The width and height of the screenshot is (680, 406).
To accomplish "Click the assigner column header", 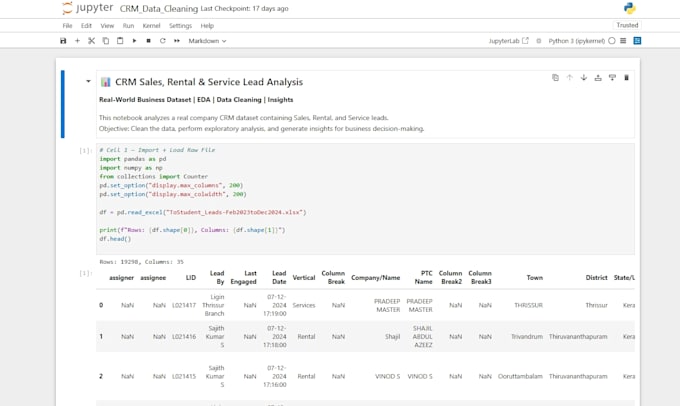I will coord(121,278).
